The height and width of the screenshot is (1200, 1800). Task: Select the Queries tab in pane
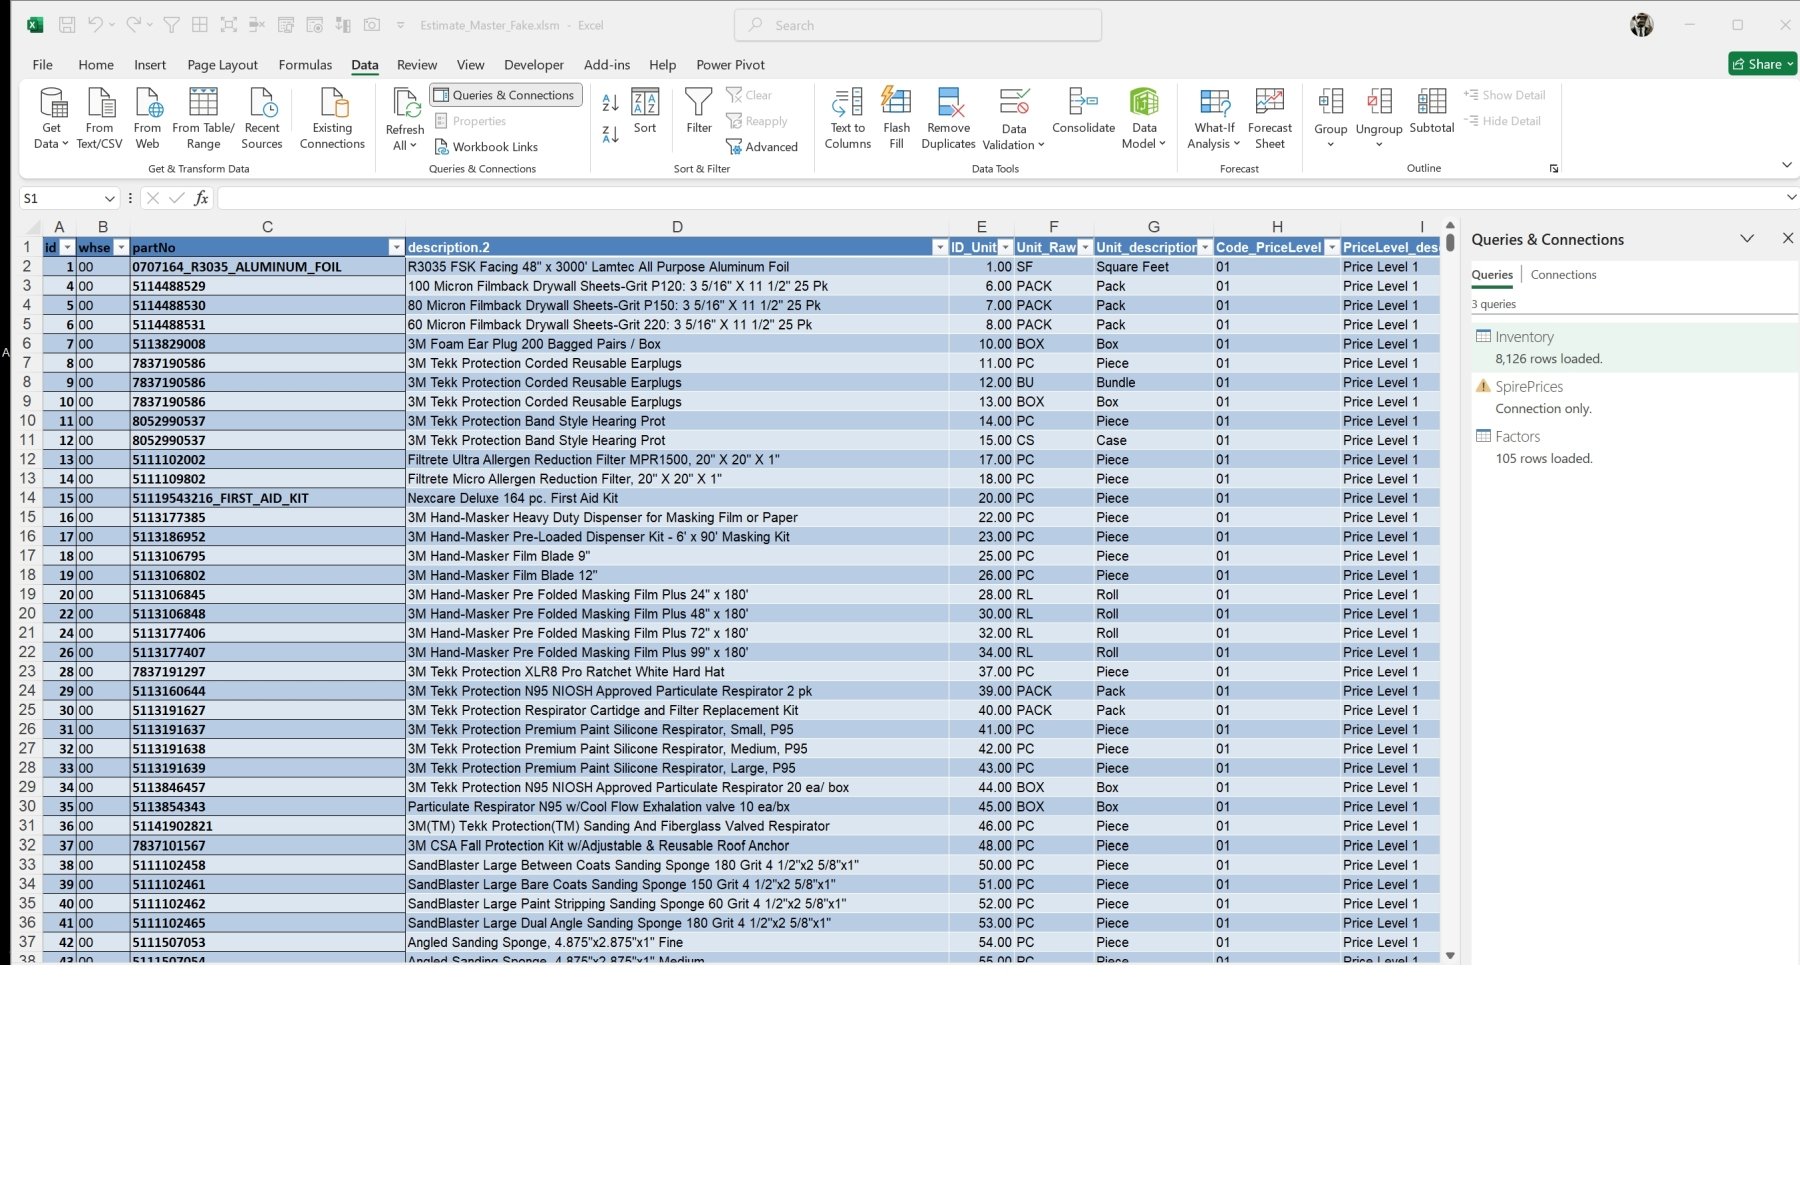[1492, 275]
